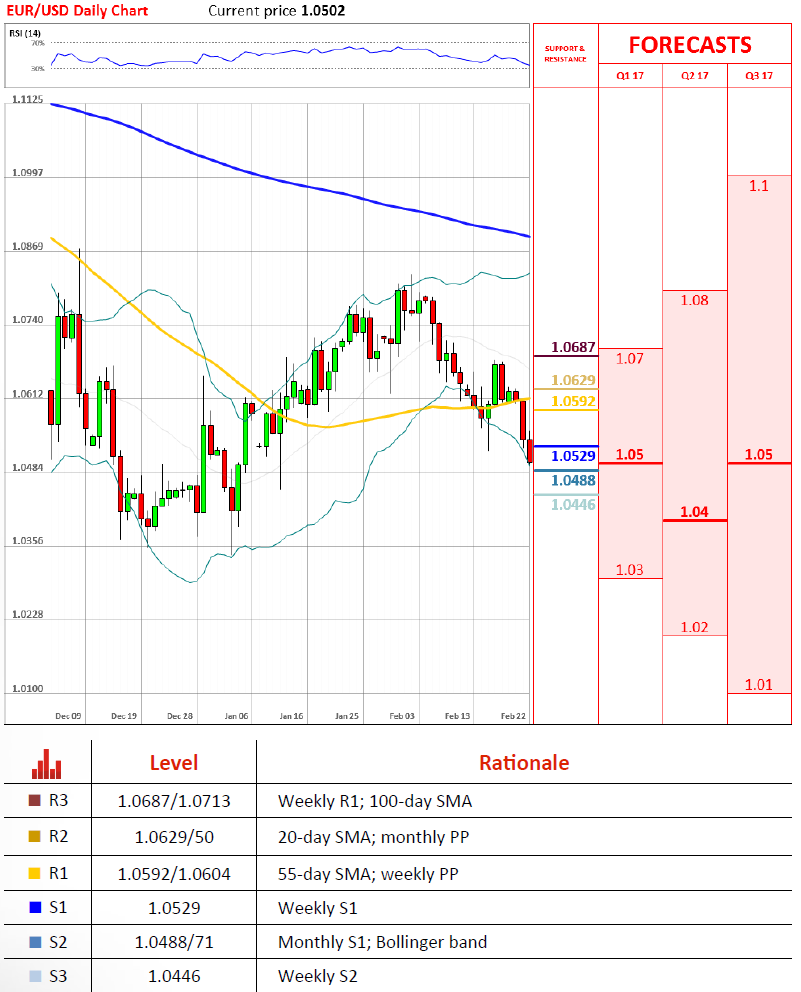The width and height of the screenshot is (801, 992).
Task: Click the 1.1125 price axis label
Action: point(28,99)
